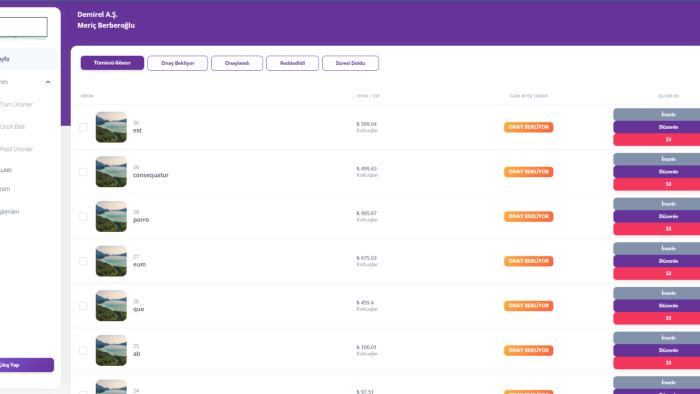
Task: Open Tüm Ürünler in sidebar
Action: tap(17, 104)
